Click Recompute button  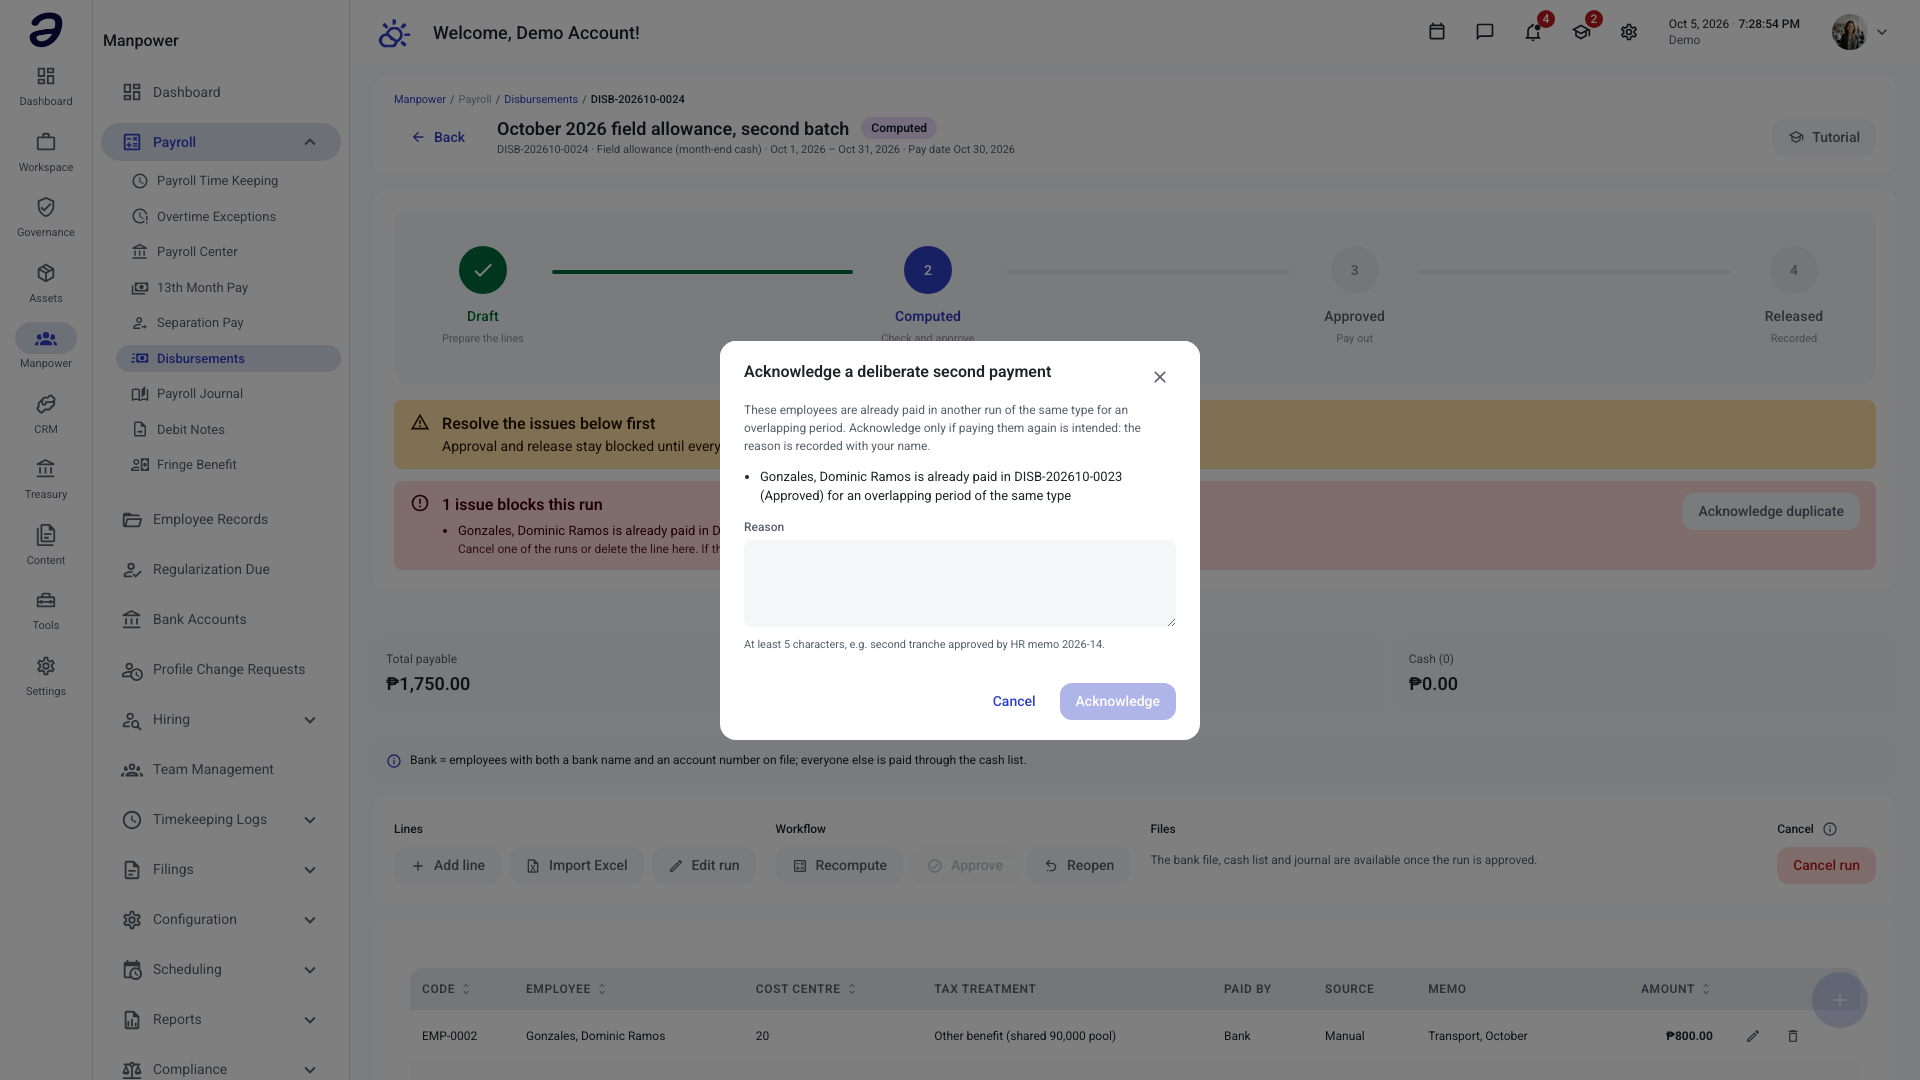839,865
